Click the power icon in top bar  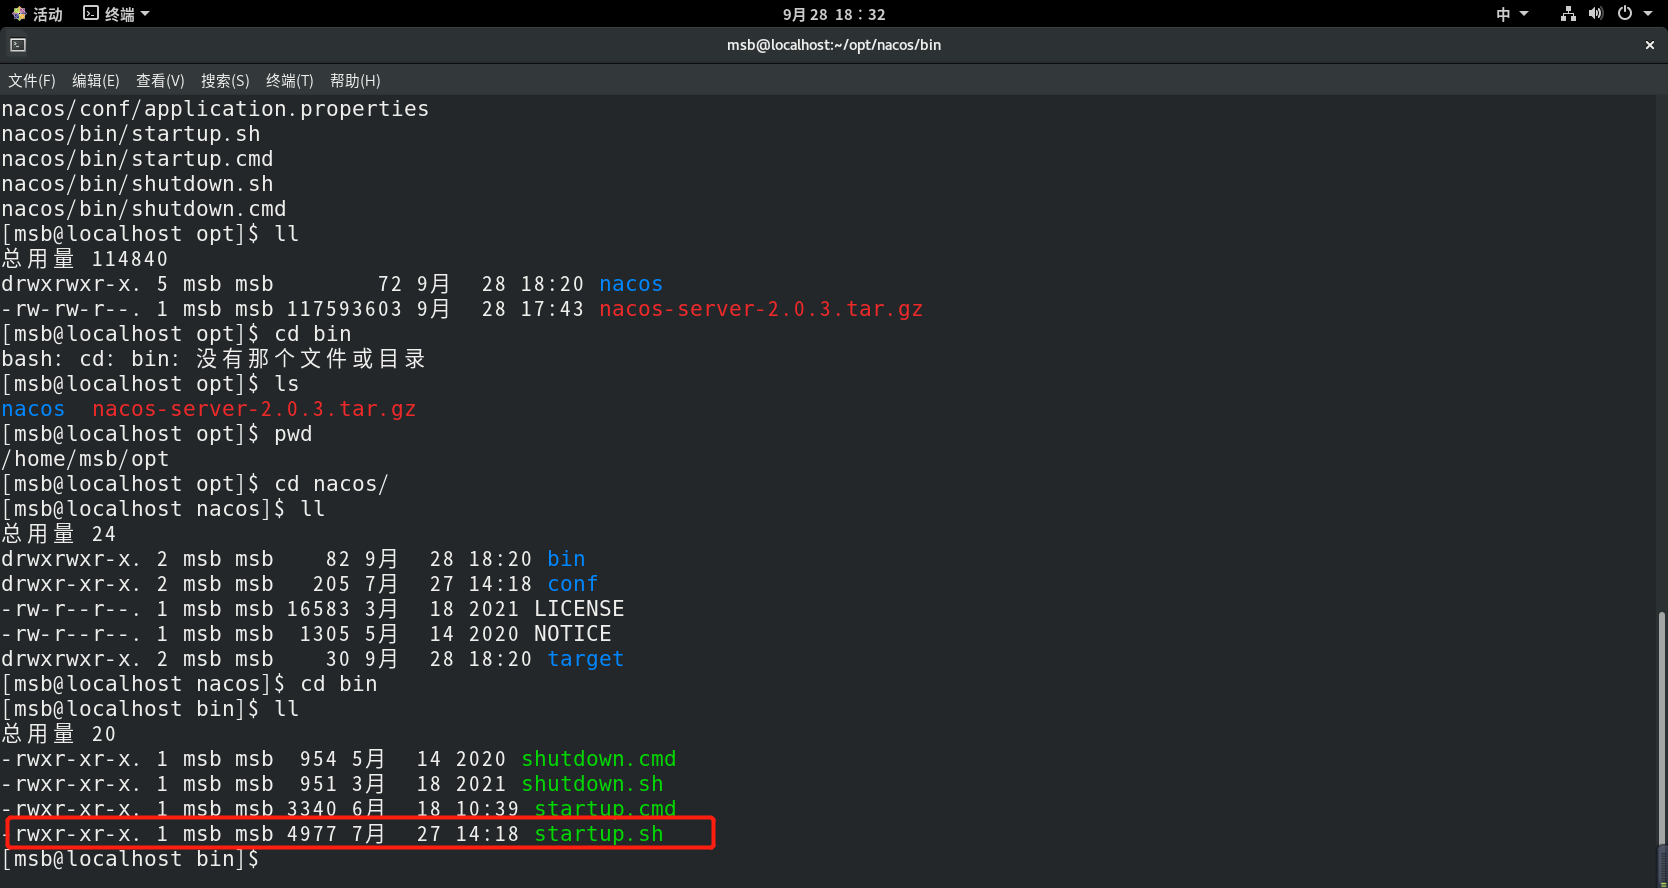pos(1625,14)
